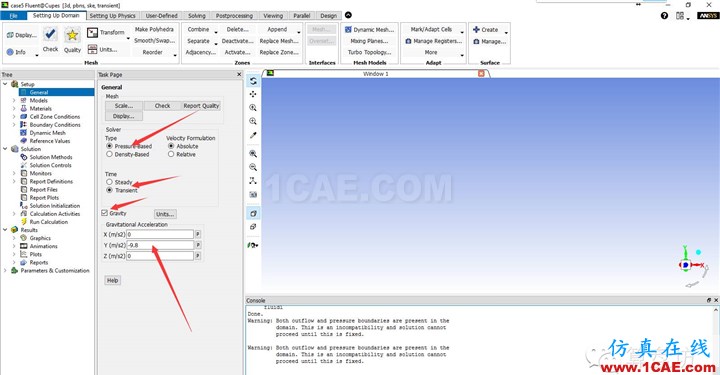720x375 pixels.
Task: Click the Create surface plus icon
Action: click(476, 29)
